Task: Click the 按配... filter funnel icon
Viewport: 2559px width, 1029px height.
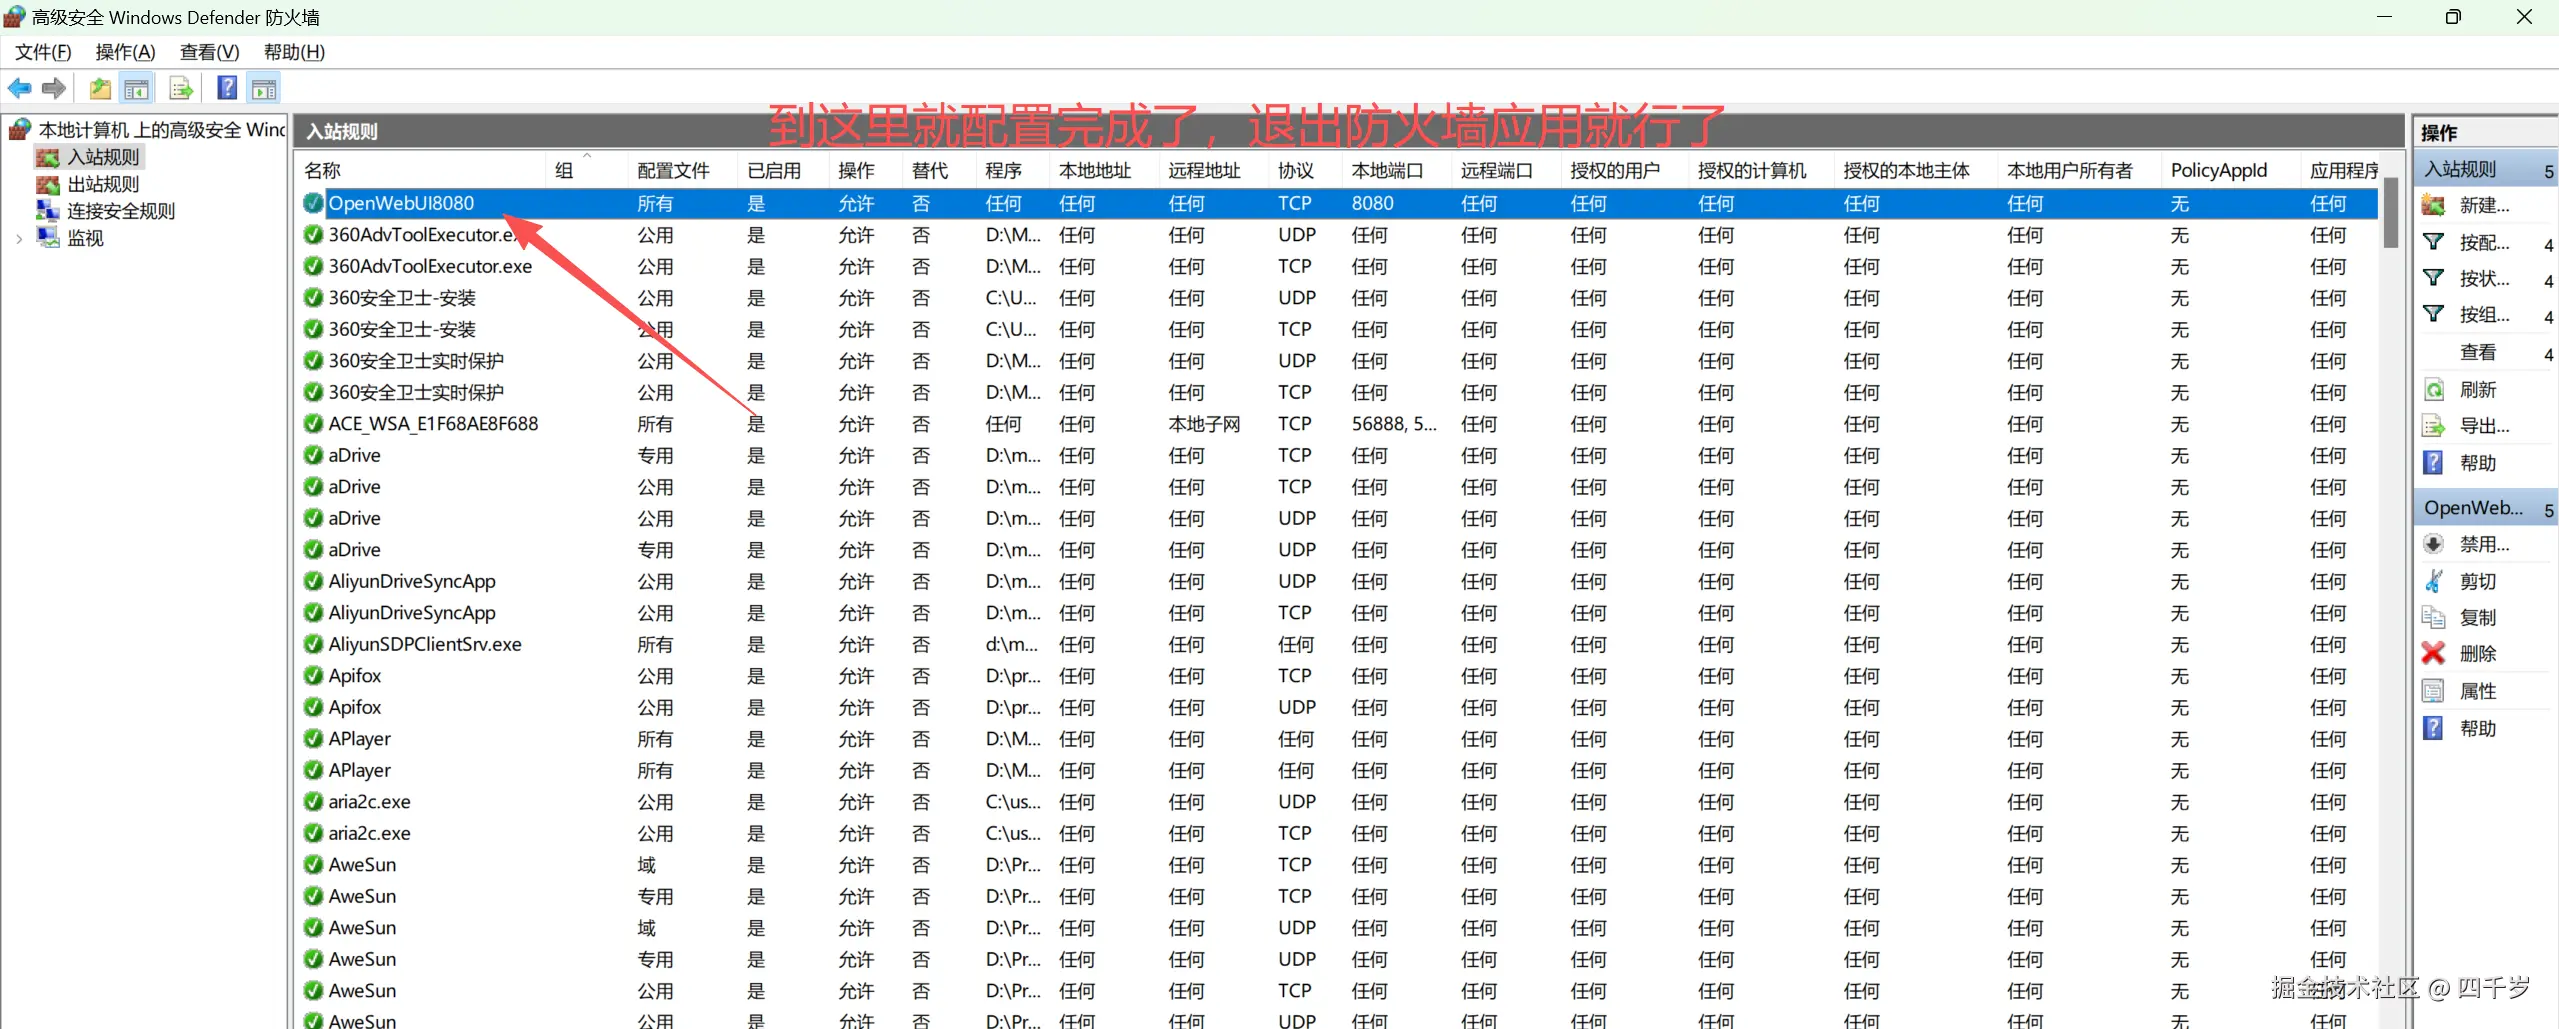Action: point(2434,242)
